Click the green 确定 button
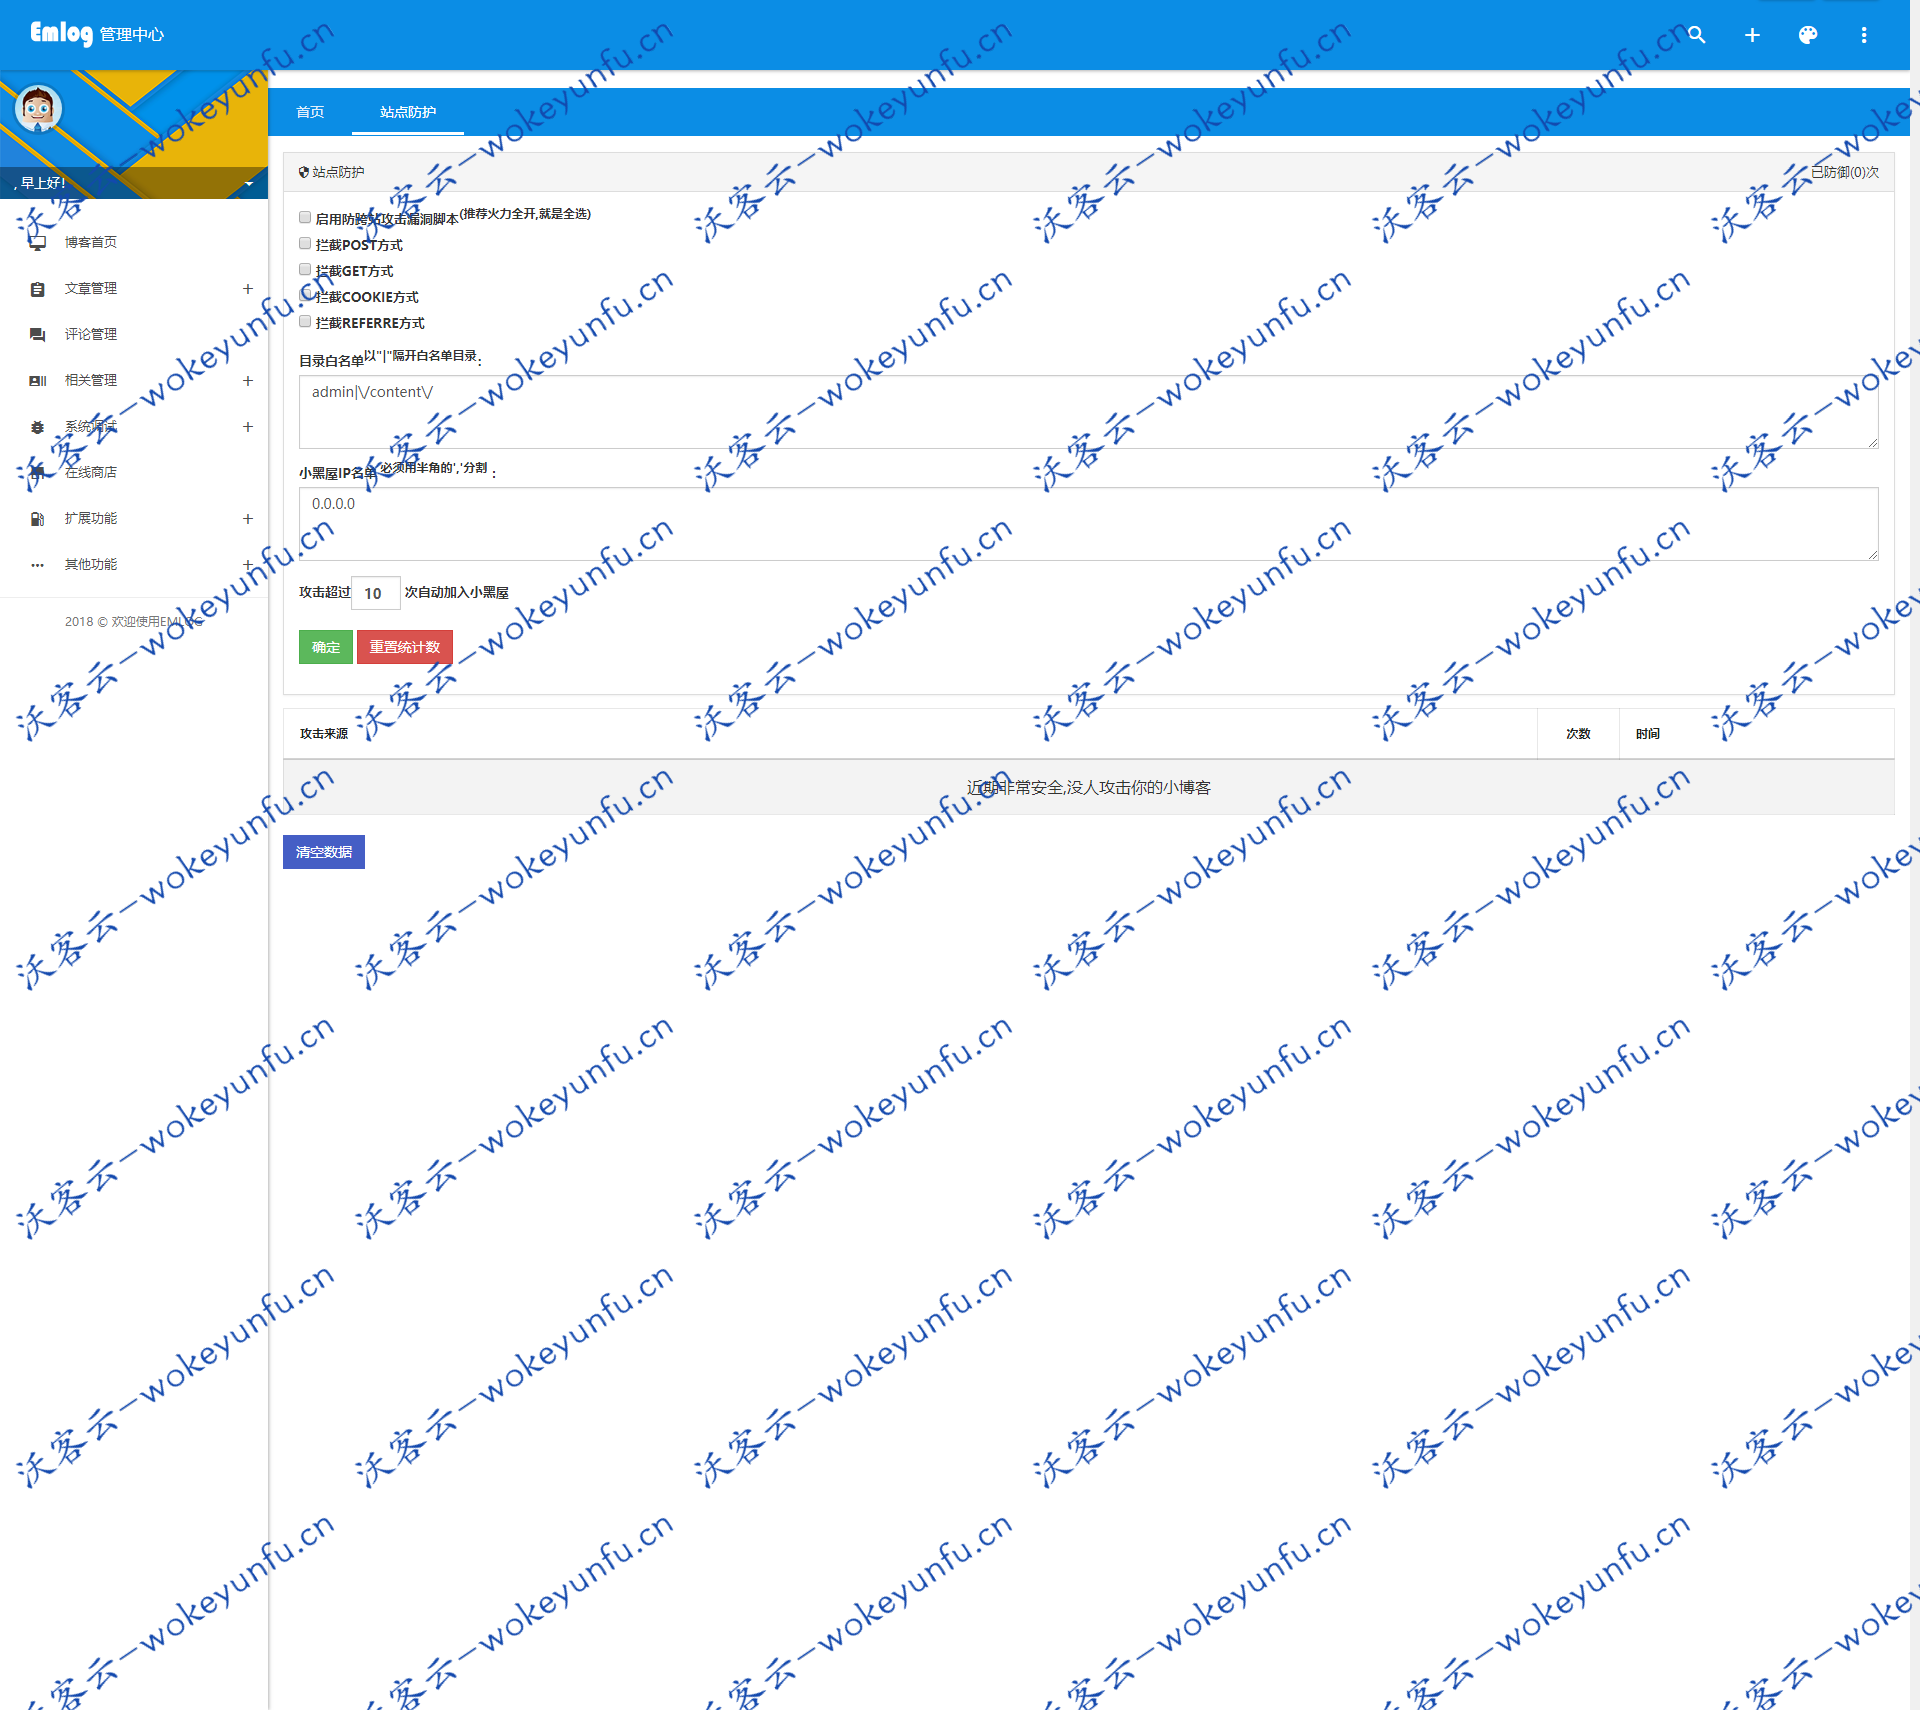 (326, 647)
